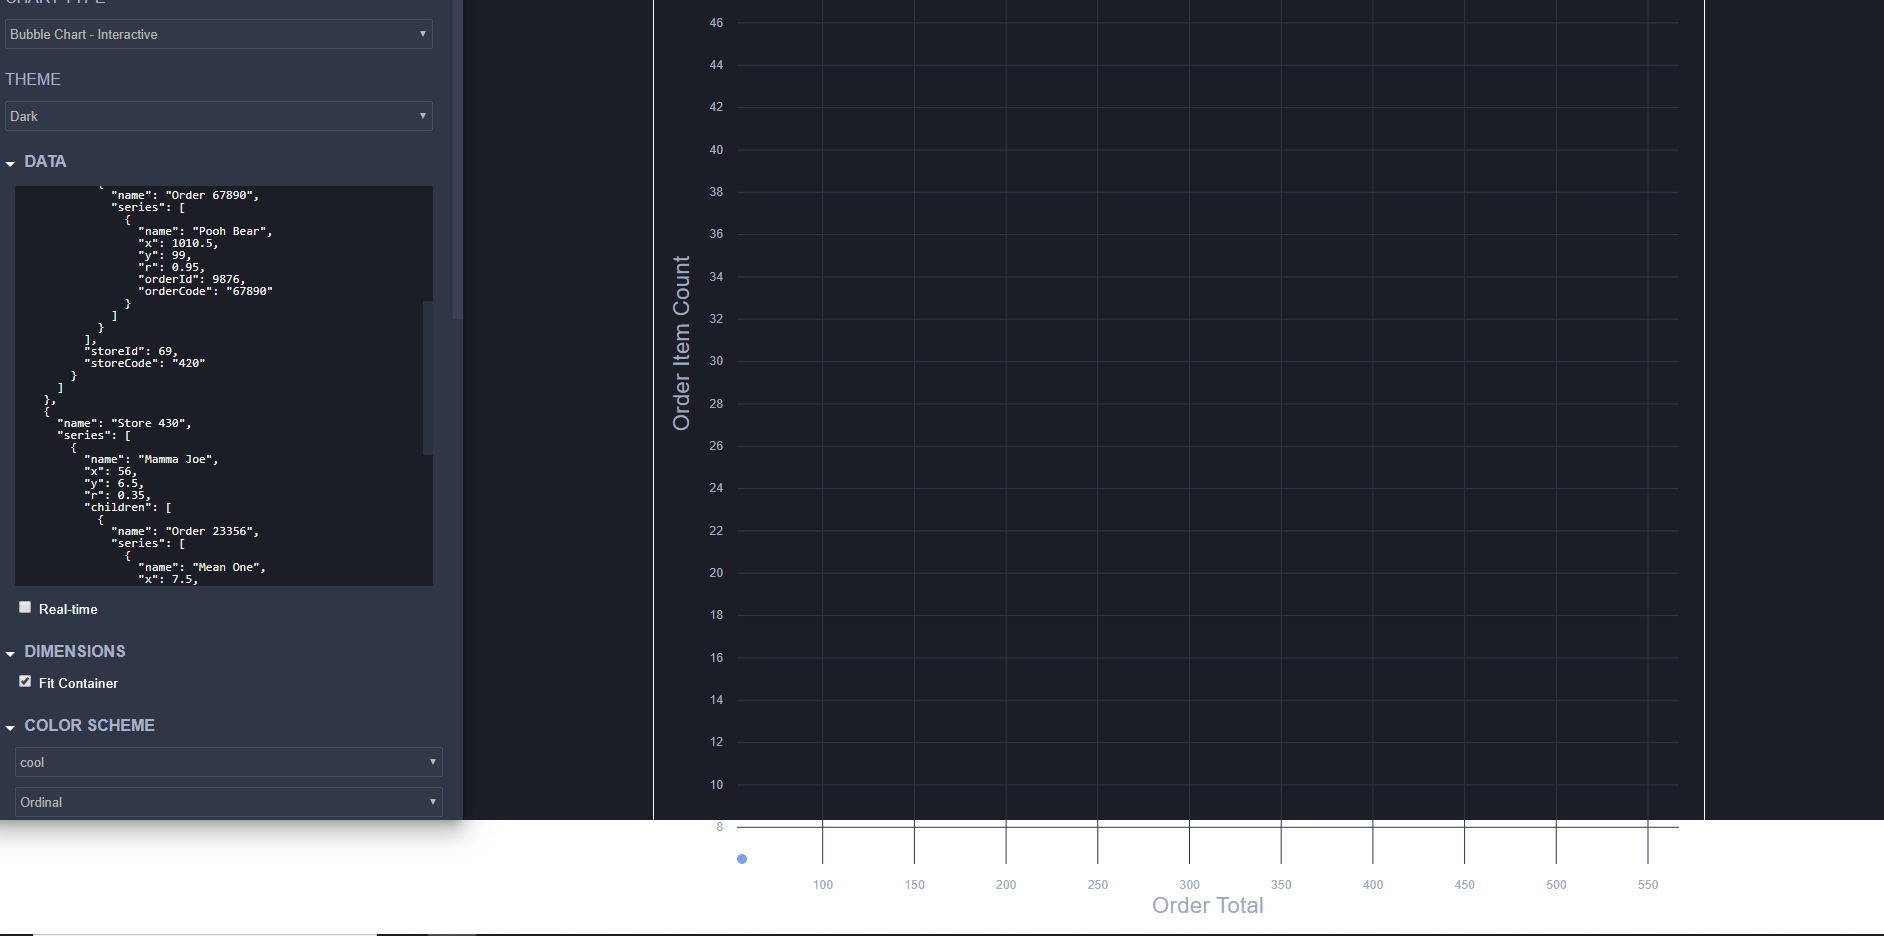Screen dimensions: 1884x936
Task: Click the dropdown arrow on the cool color selector
Action: 431,761
